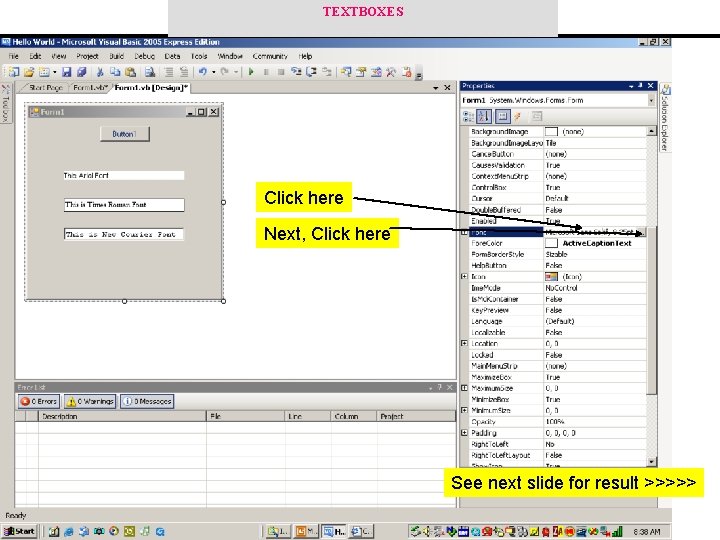Start debugging with the green play icon
The height and width of the screenshot is (540, 720).
251,72
